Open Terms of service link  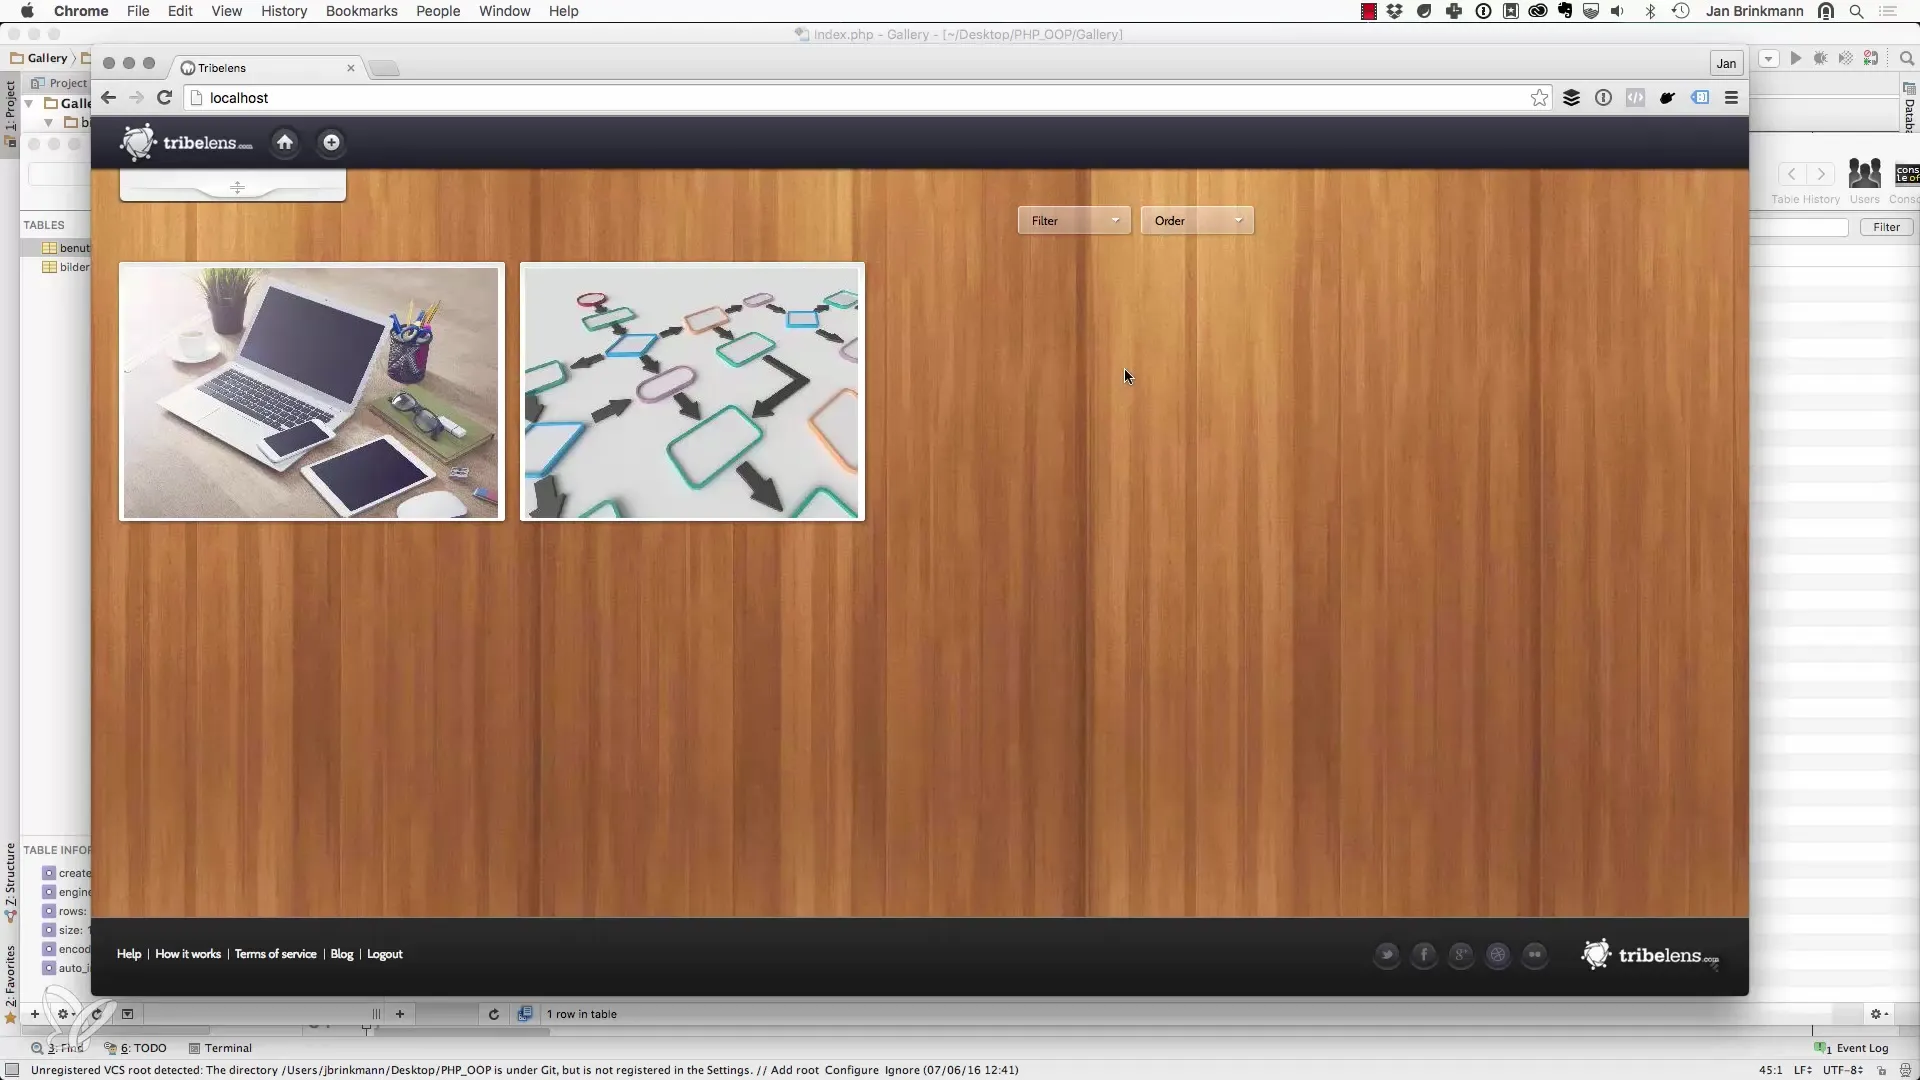[275, 954]
